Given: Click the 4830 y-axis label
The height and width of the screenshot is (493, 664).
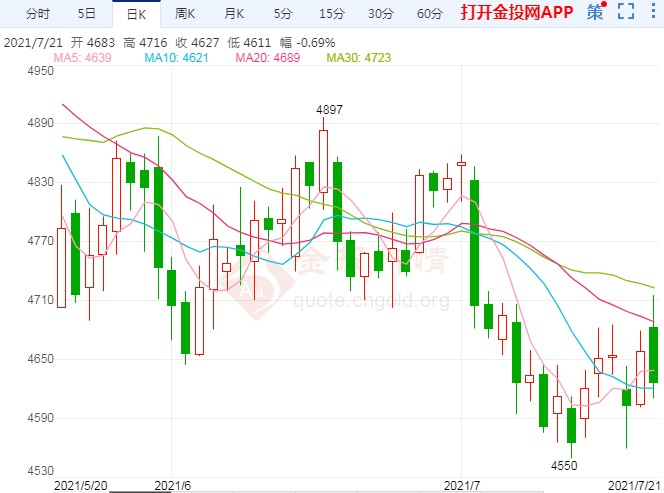Looking at the screenshot, I should [41, 182].
